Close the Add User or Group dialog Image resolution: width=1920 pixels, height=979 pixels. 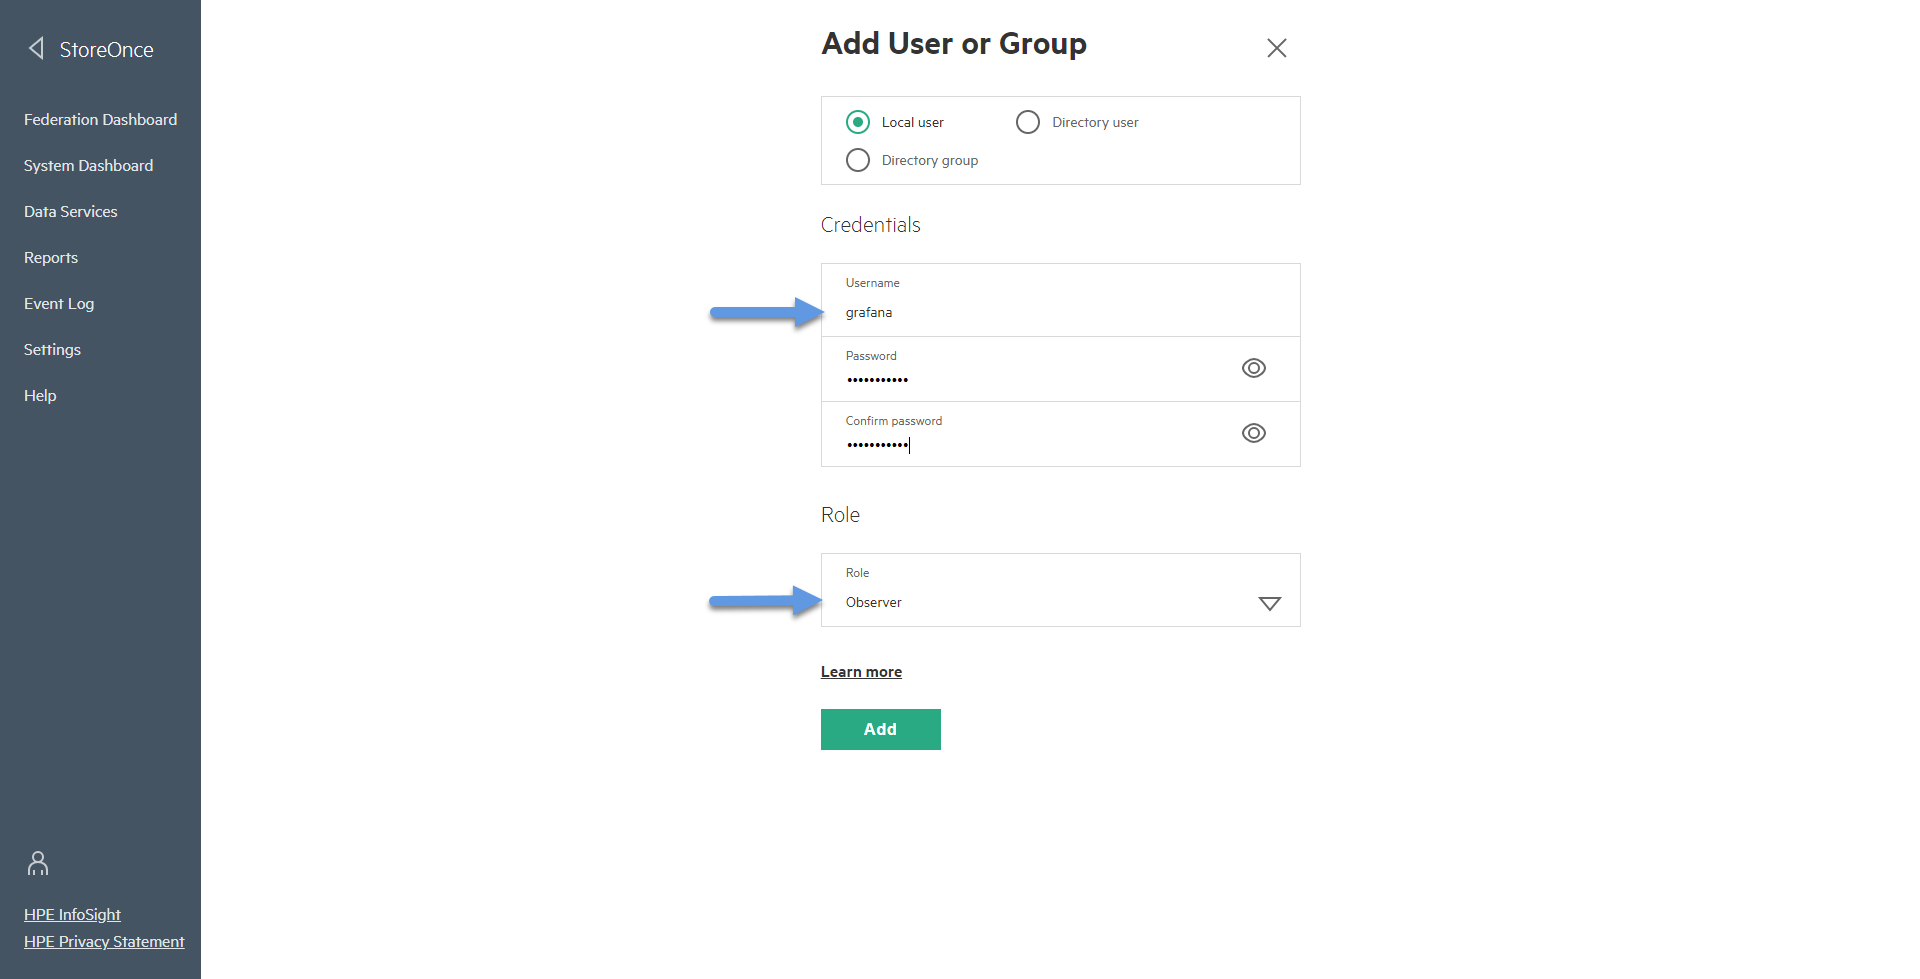[1276, 48]
